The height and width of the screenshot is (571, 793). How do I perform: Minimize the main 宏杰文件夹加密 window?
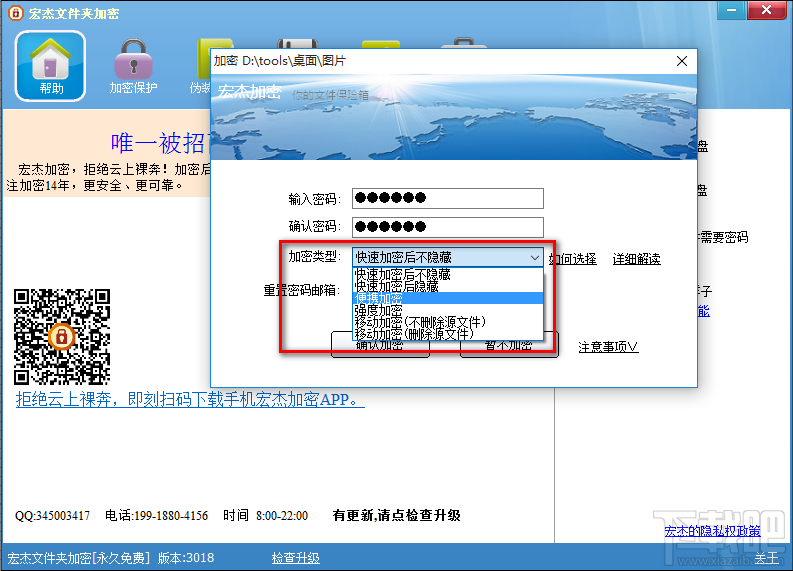(x=731, y=10)
